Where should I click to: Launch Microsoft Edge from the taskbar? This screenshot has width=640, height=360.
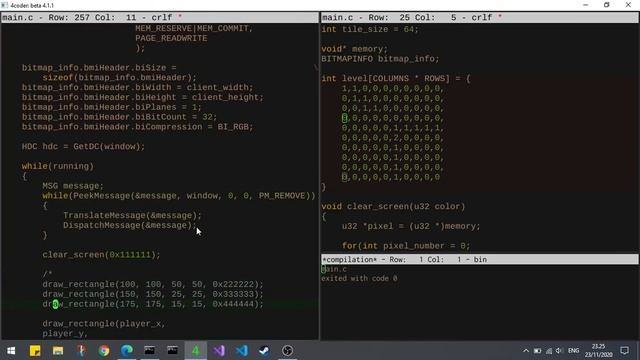pyautogui.click(x=127, y=351)
